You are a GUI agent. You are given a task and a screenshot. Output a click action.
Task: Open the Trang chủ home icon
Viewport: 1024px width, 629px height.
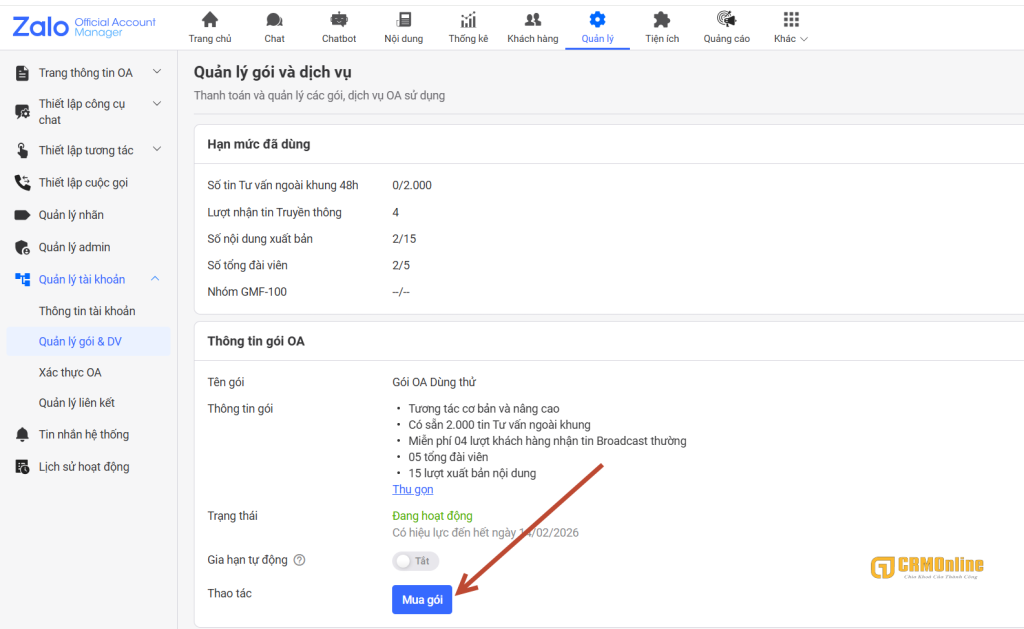click(210, 20)
